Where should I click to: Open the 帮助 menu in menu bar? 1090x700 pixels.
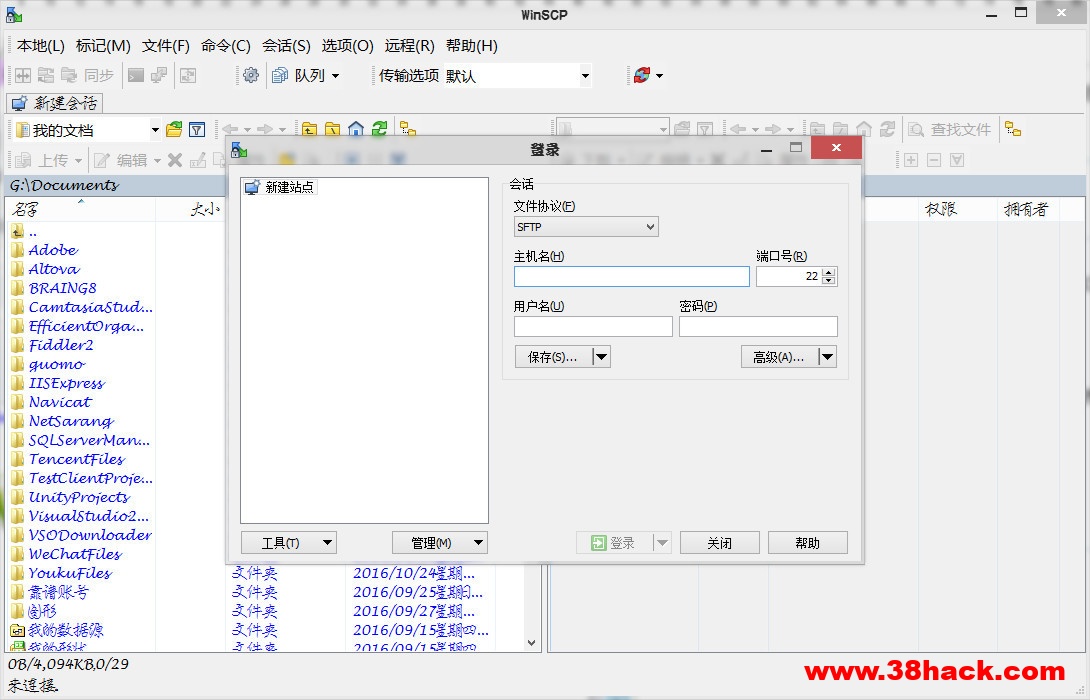click(x=472, y=46)
